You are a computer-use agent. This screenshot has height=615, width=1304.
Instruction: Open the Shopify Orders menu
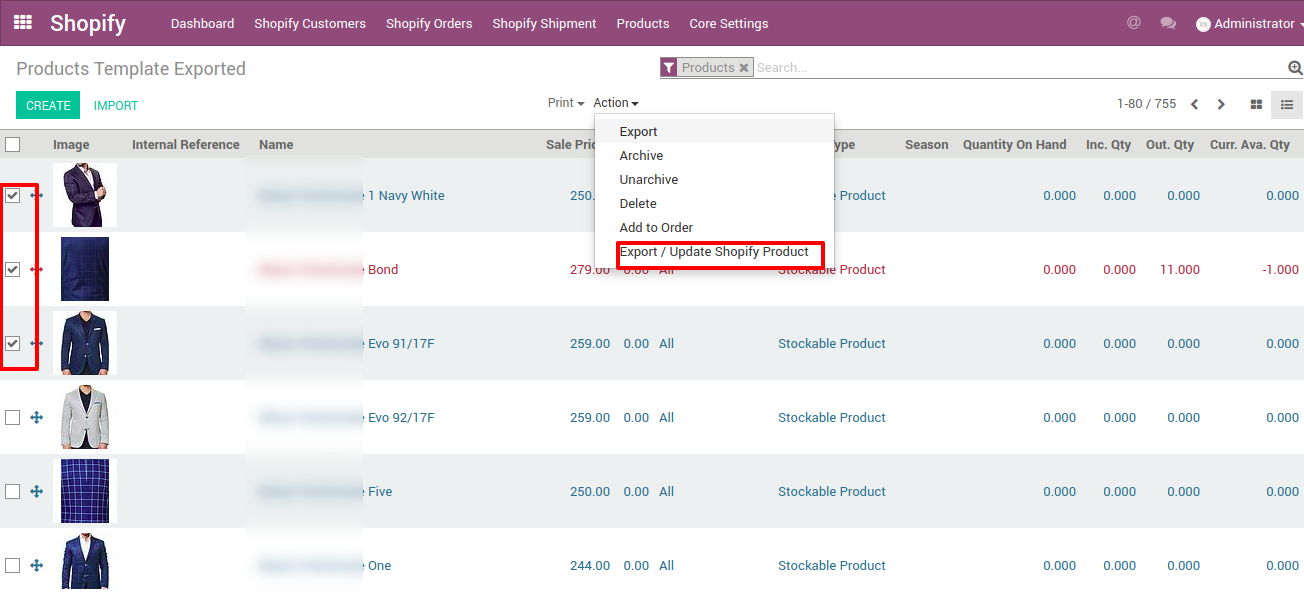tap(429, 23)
